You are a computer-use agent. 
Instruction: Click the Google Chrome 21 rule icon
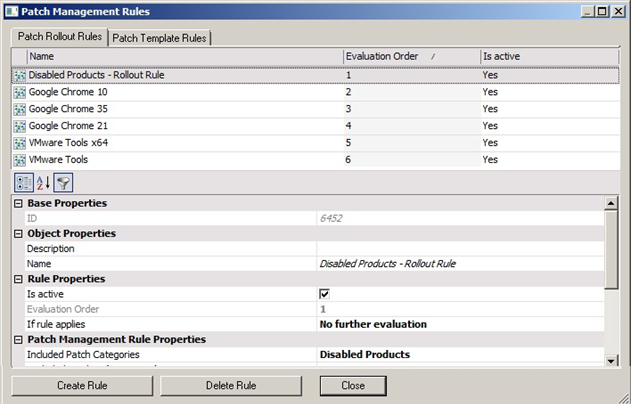coord(19,126)
